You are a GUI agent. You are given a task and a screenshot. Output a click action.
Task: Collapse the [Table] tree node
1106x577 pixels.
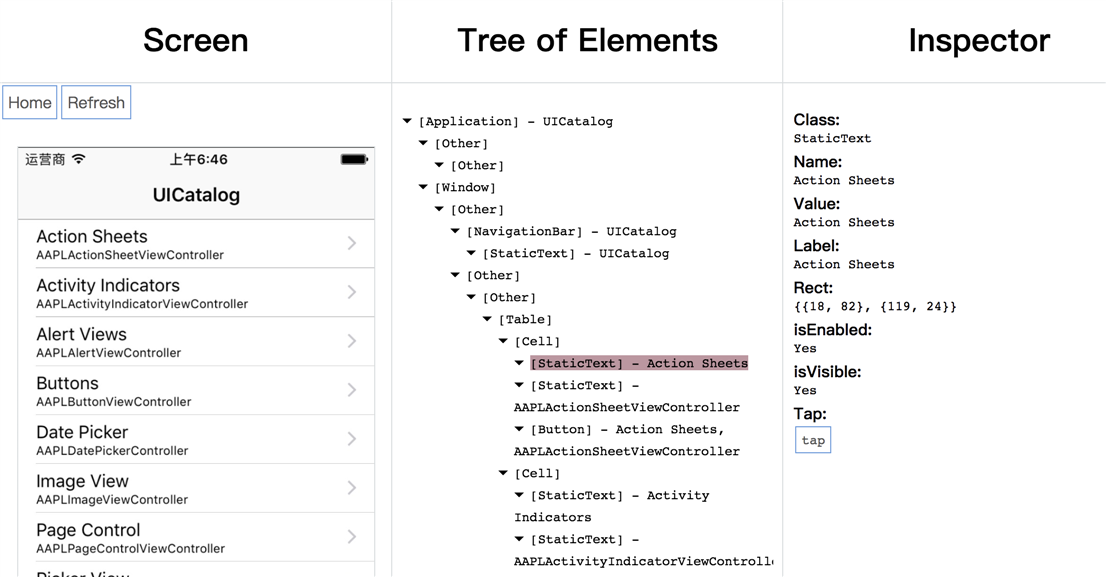[x=487, y=320]
